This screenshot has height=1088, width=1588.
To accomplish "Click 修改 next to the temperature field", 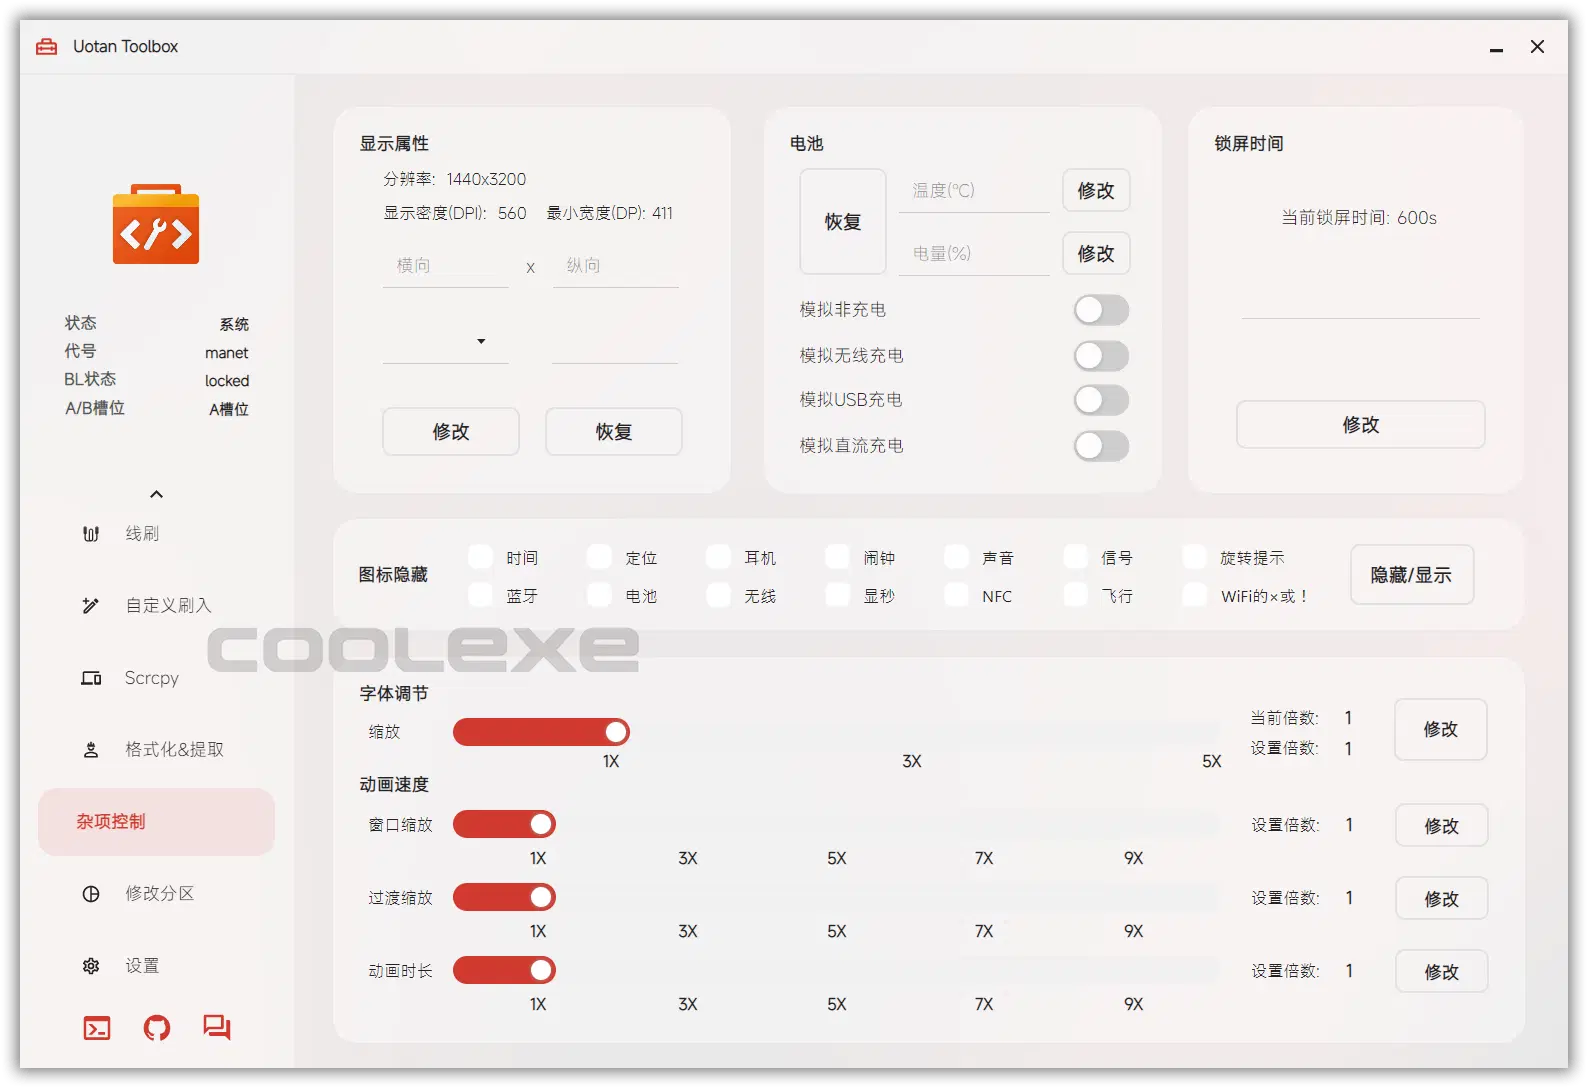I will click(1096, 191).
